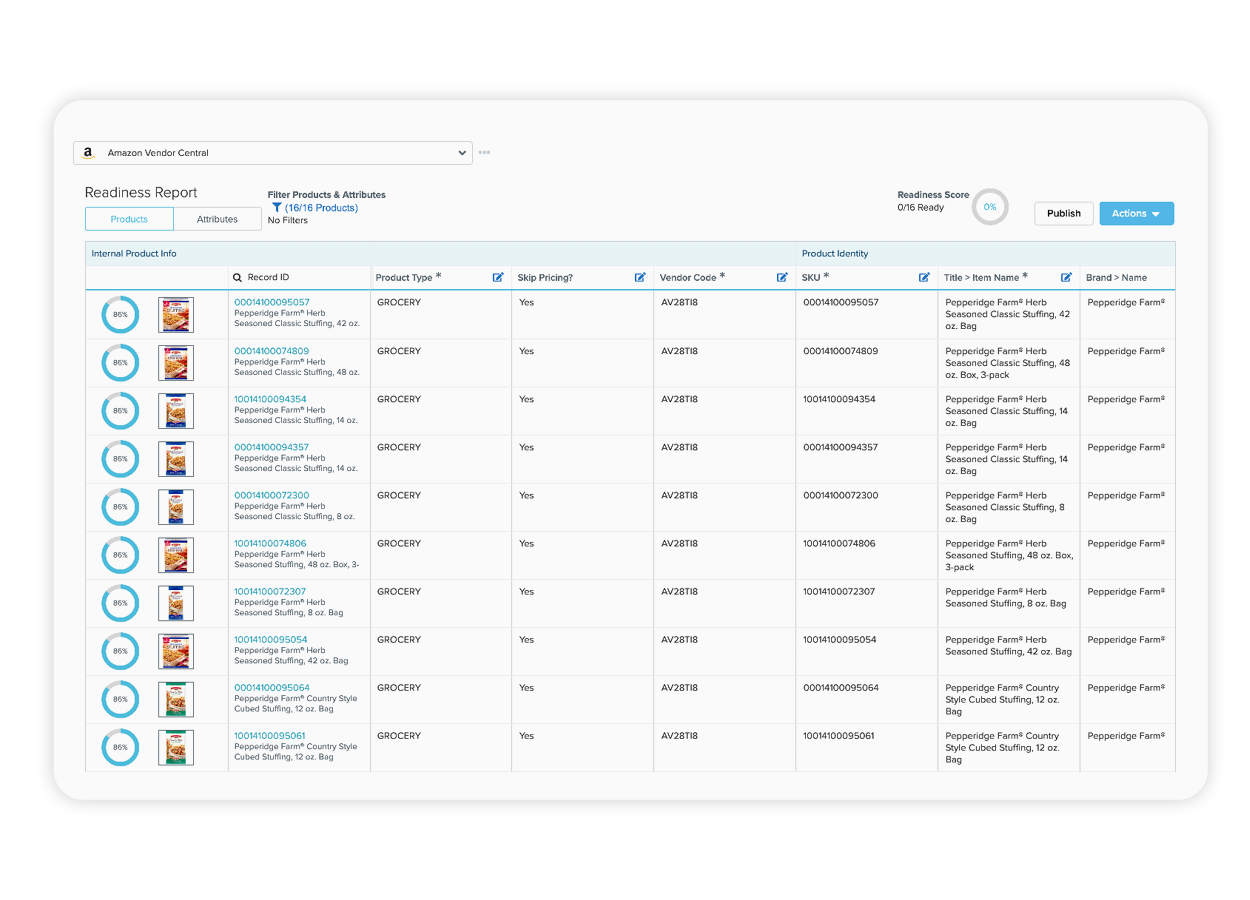Click the Amazon logo icon in channel selector

click(x=88, y=153)
